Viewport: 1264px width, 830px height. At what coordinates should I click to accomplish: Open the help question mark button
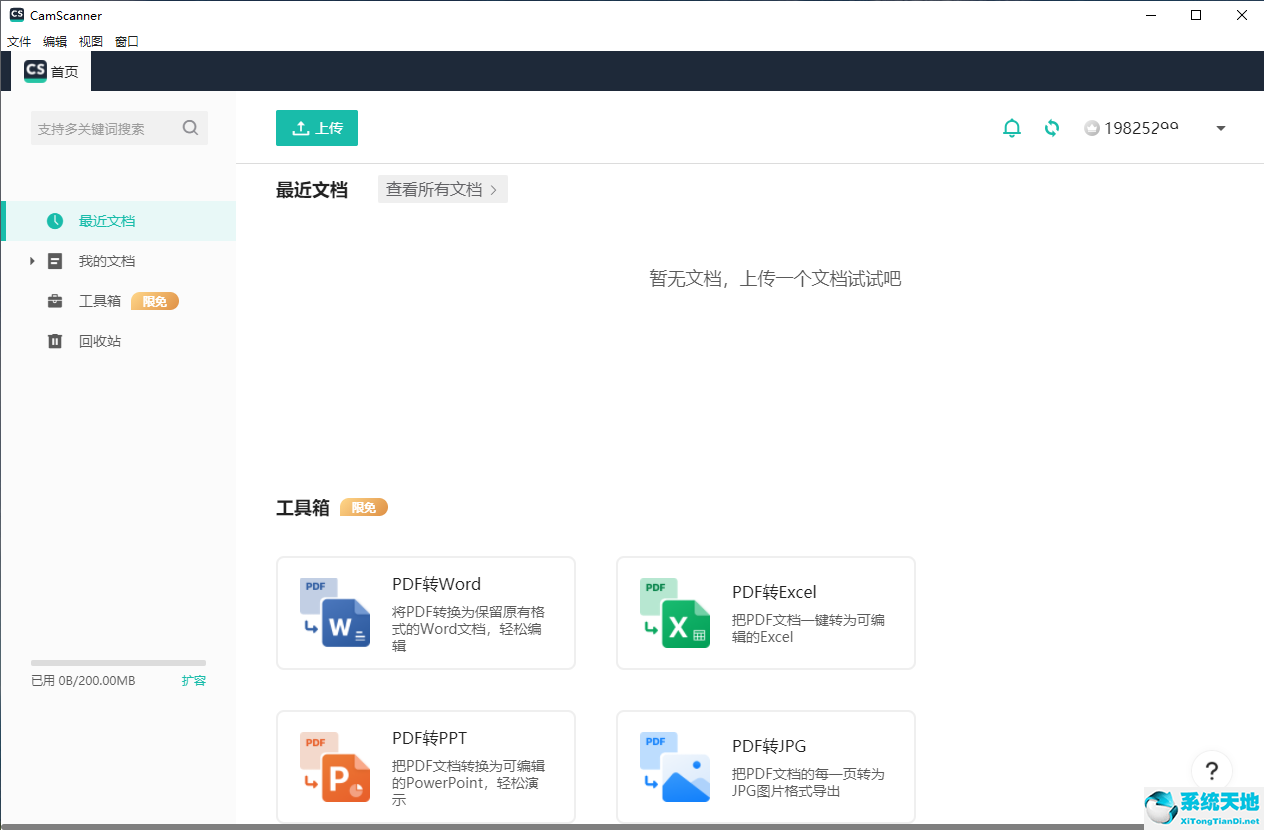[1212, 771]
